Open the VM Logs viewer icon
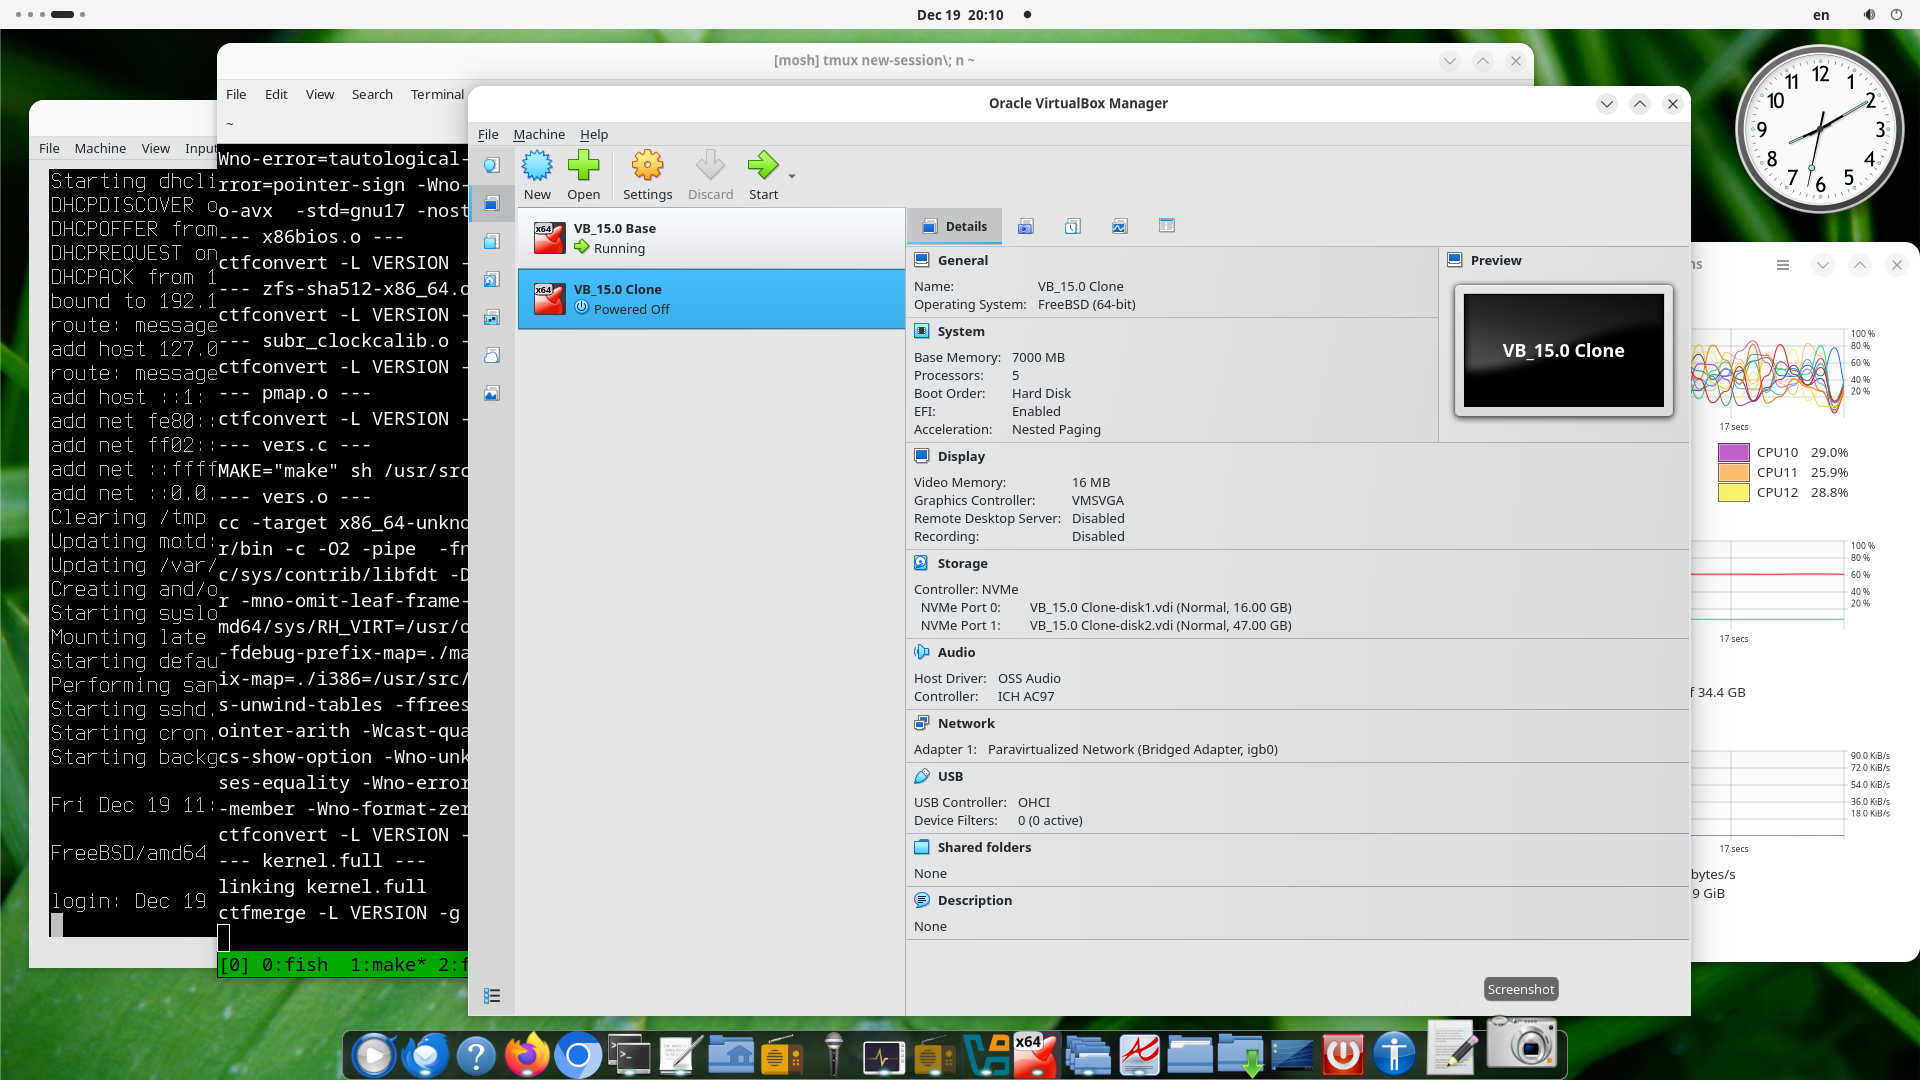 click(x=1072, y=226)
